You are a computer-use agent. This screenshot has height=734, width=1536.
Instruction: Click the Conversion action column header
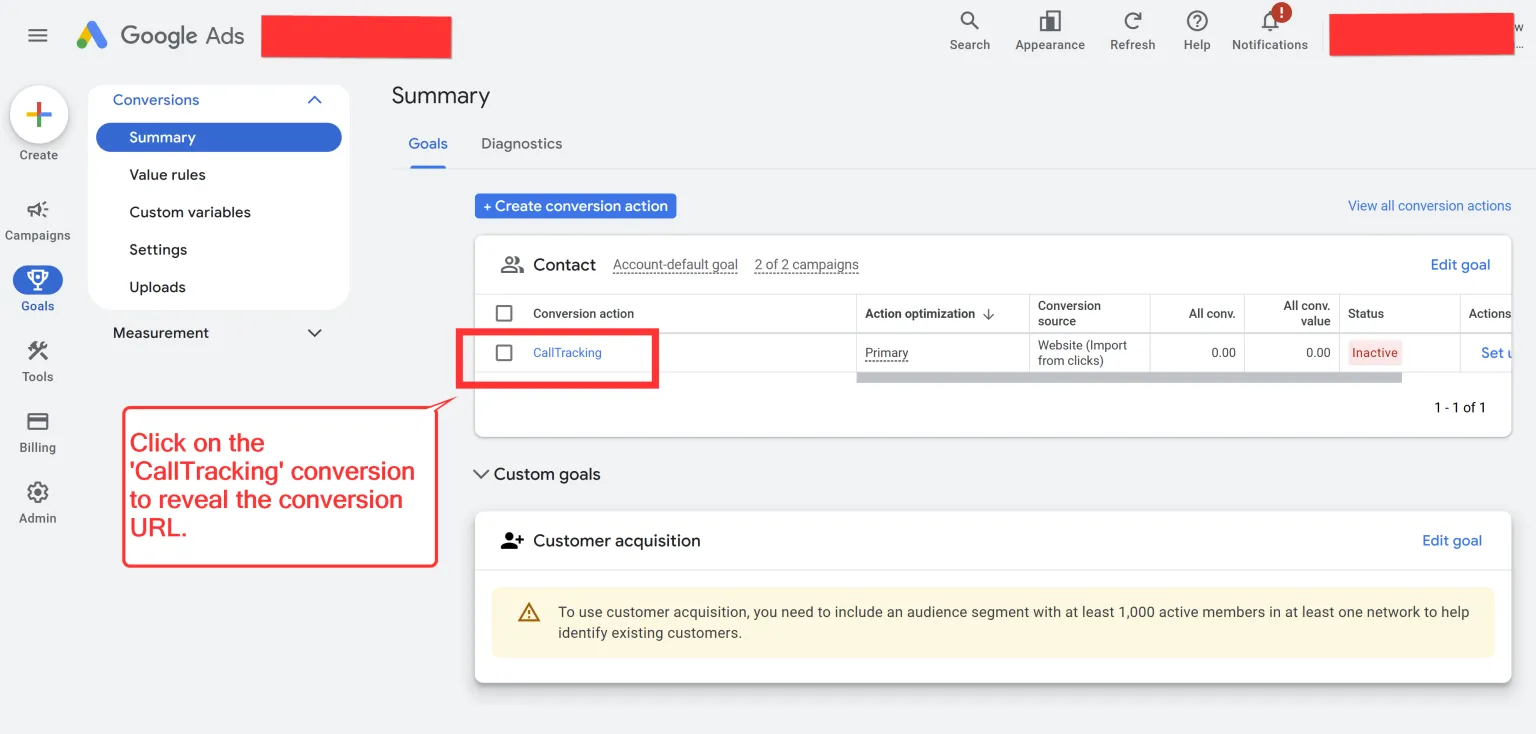coord(583,314)
